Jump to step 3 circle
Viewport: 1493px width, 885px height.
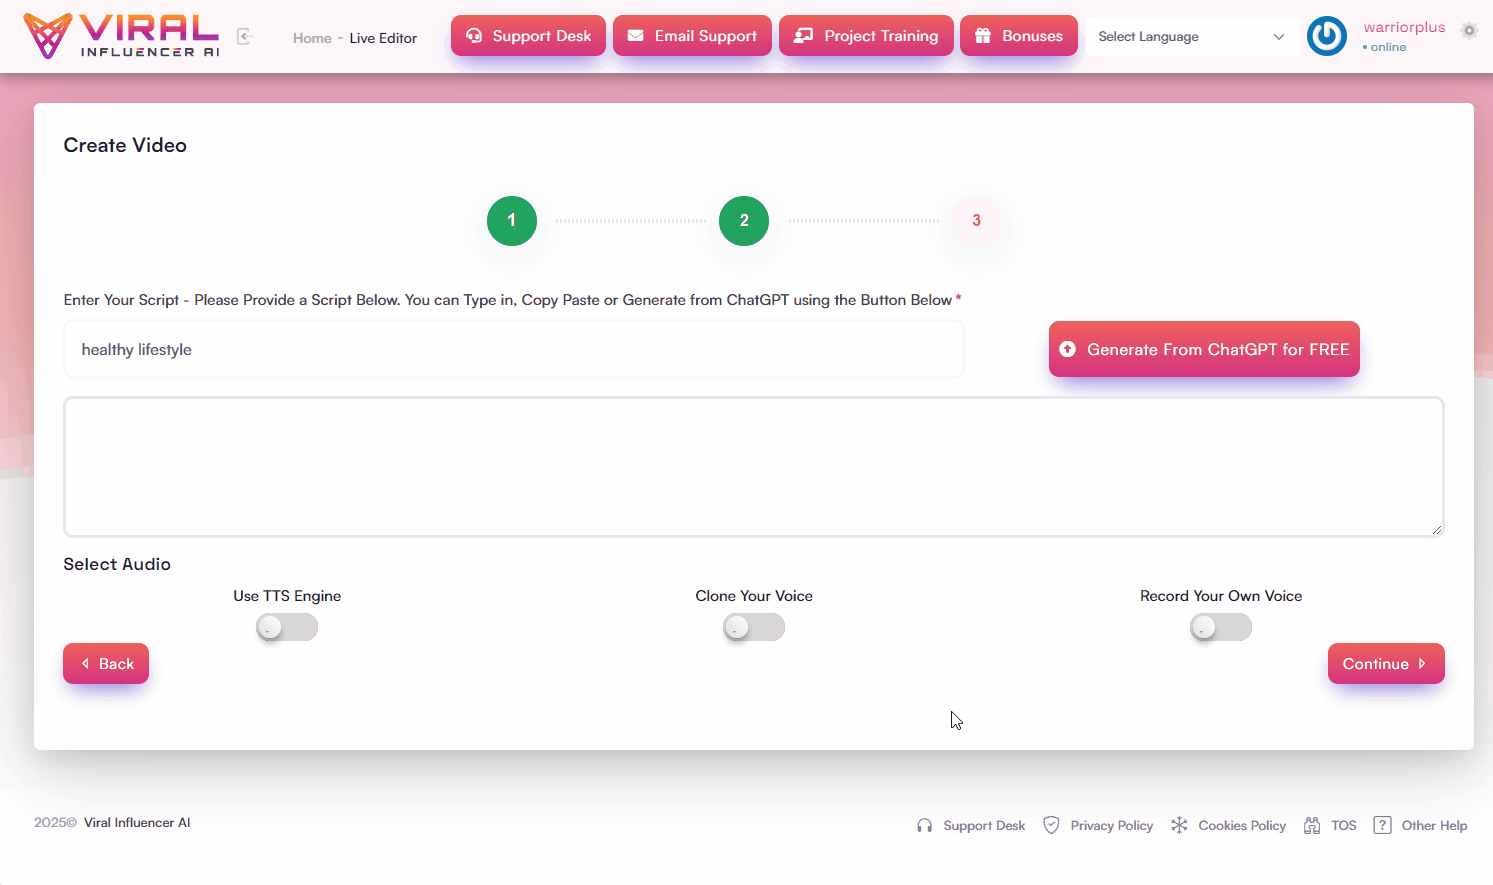976,221
